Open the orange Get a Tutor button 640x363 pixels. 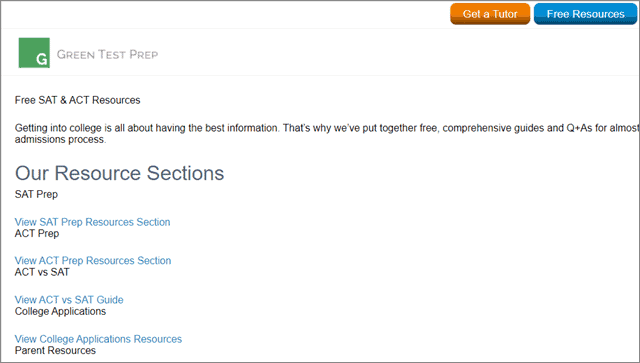(490, 14)
